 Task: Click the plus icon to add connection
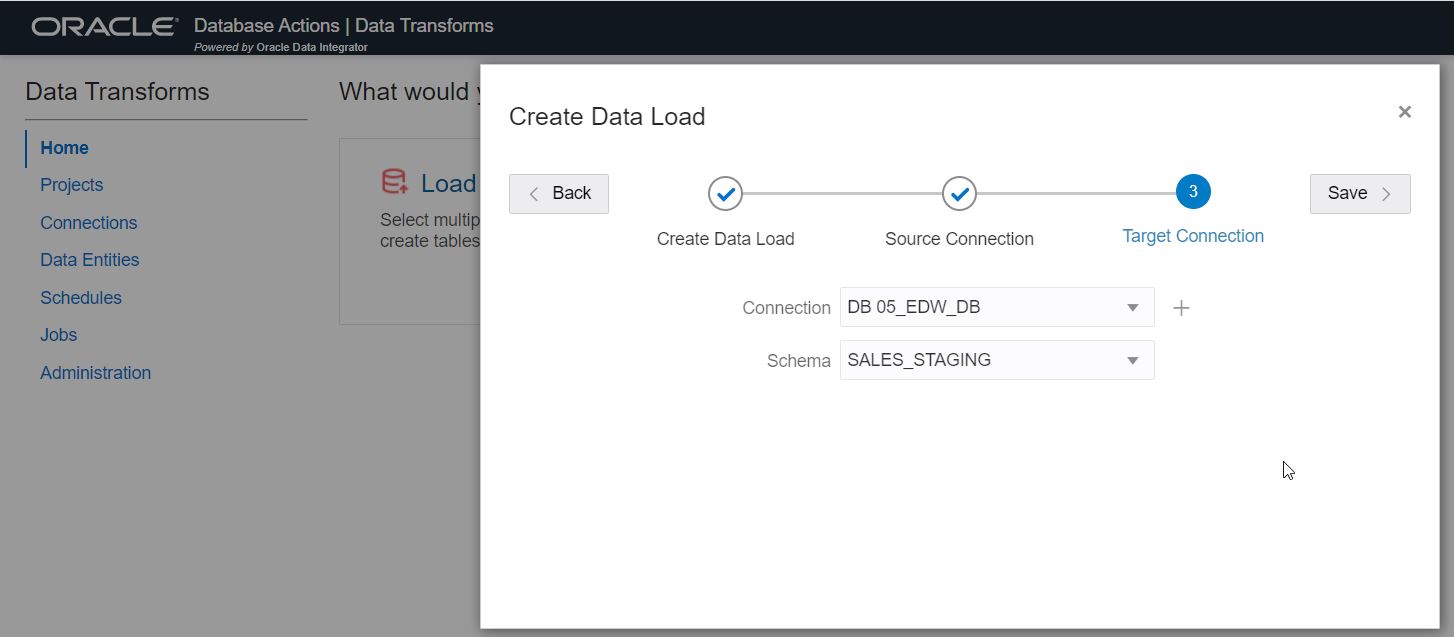[1181, 308]
